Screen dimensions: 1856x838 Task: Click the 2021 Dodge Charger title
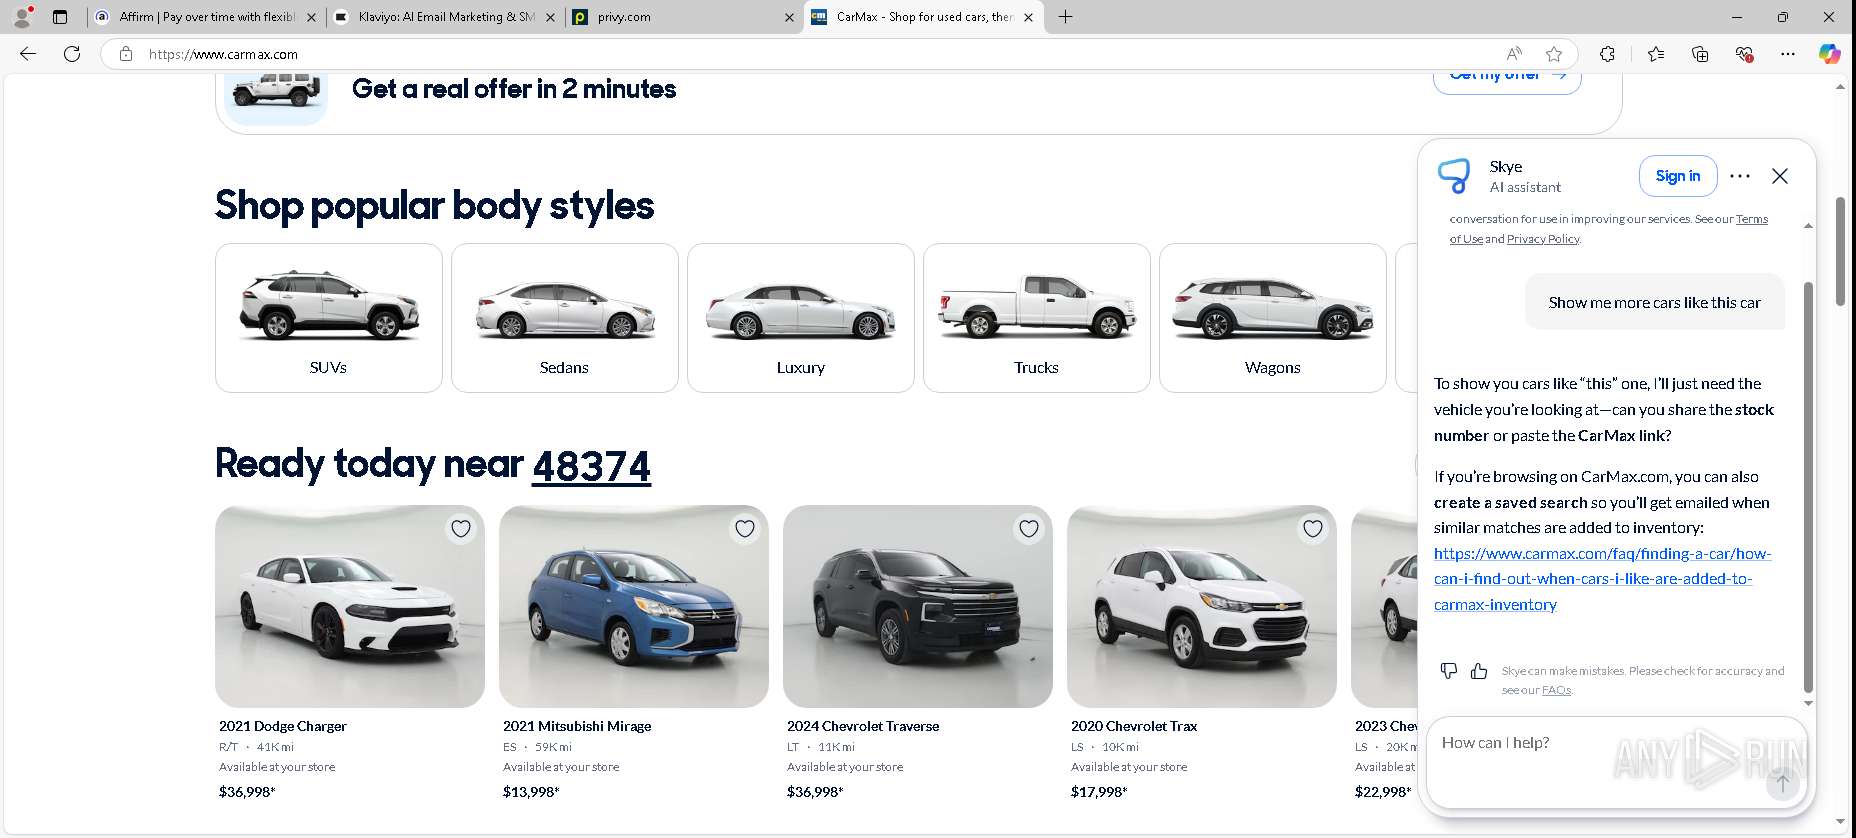click(283, 726)
